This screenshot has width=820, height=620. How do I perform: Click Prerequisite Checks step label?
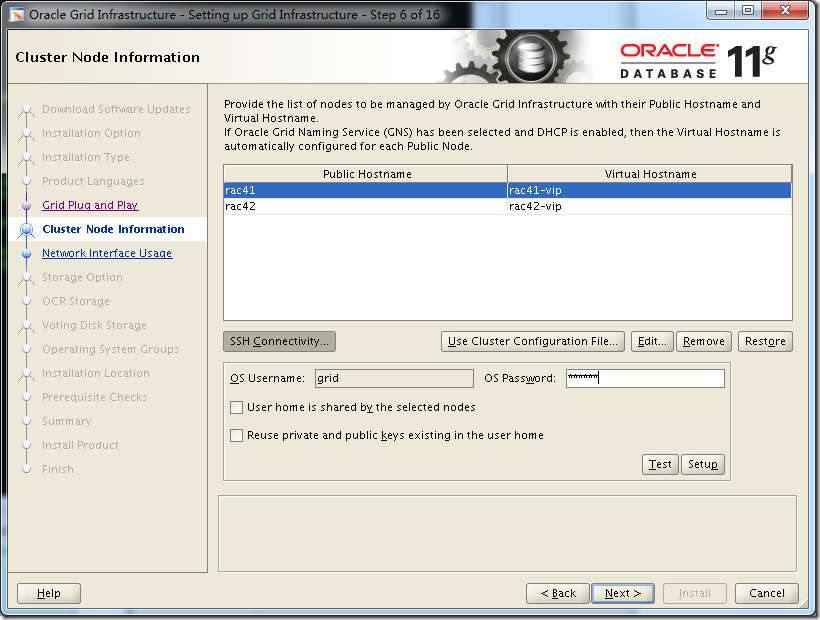pyautogui.click(x=95, y=397)
